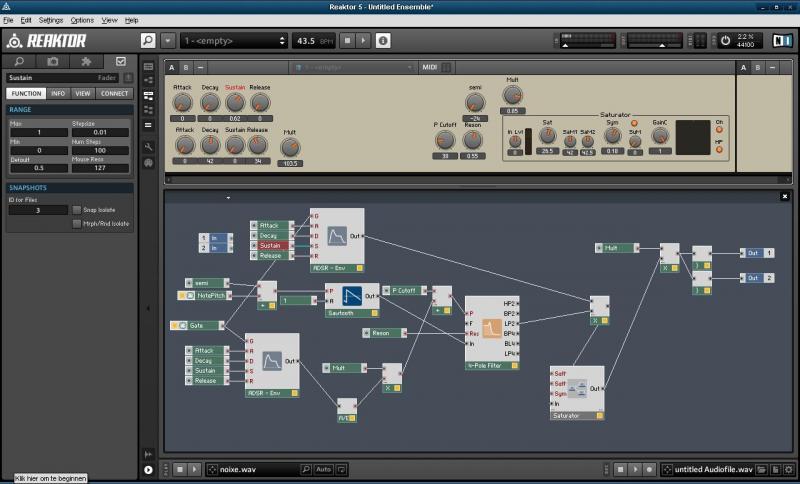Open the browser search tab in sidebar
This screenshot has width=800, height=484.
tap(19, 61)
